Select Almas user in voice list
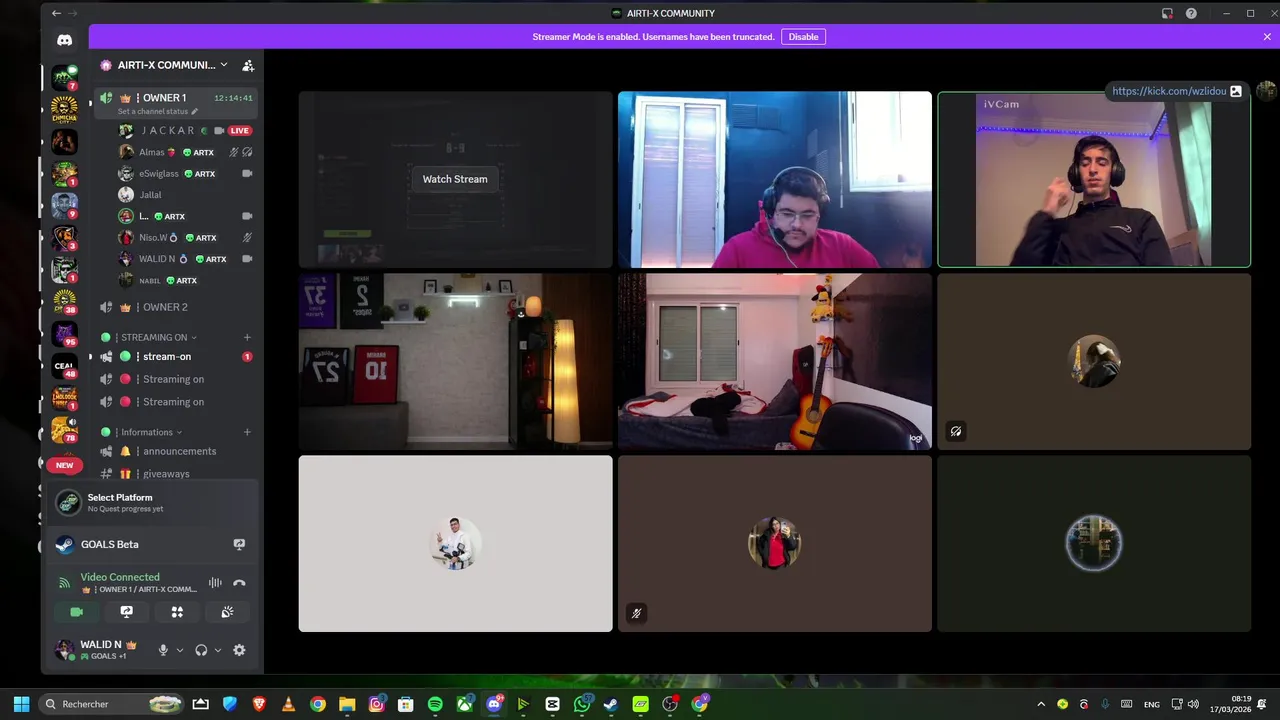Image resolution: width=1280 pixels, height=720 pixels. click(x=185, y=152)
